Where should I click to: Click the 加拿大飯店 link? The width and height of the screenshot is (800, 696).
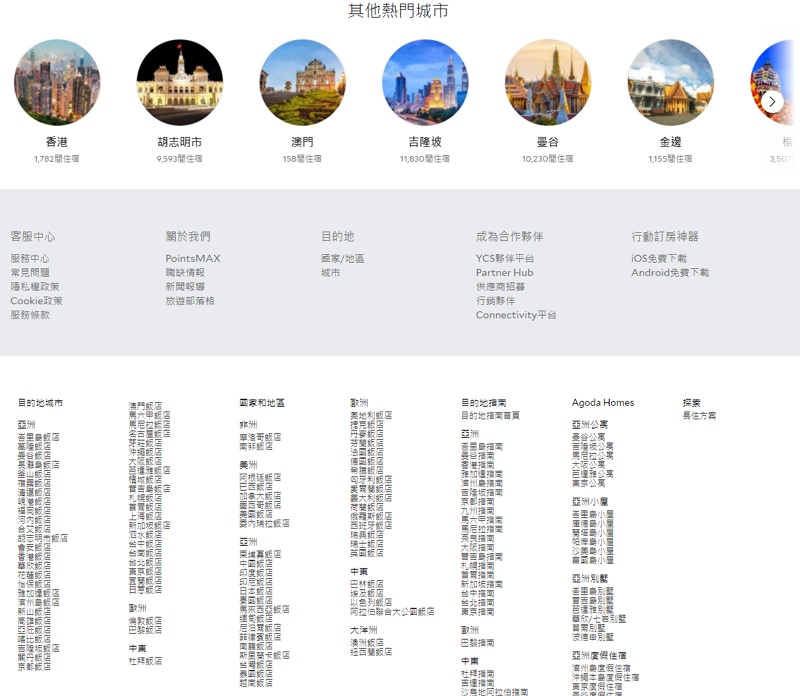click(x=260, y=495)
